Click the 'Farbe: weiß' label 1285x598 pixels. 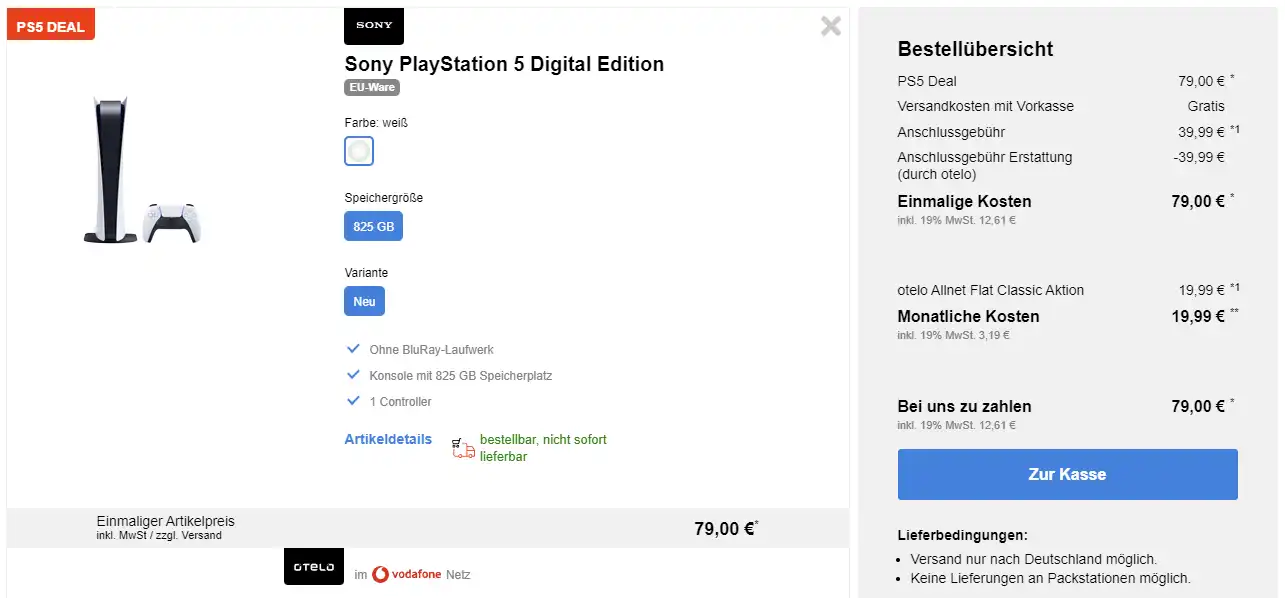(376, 123)
